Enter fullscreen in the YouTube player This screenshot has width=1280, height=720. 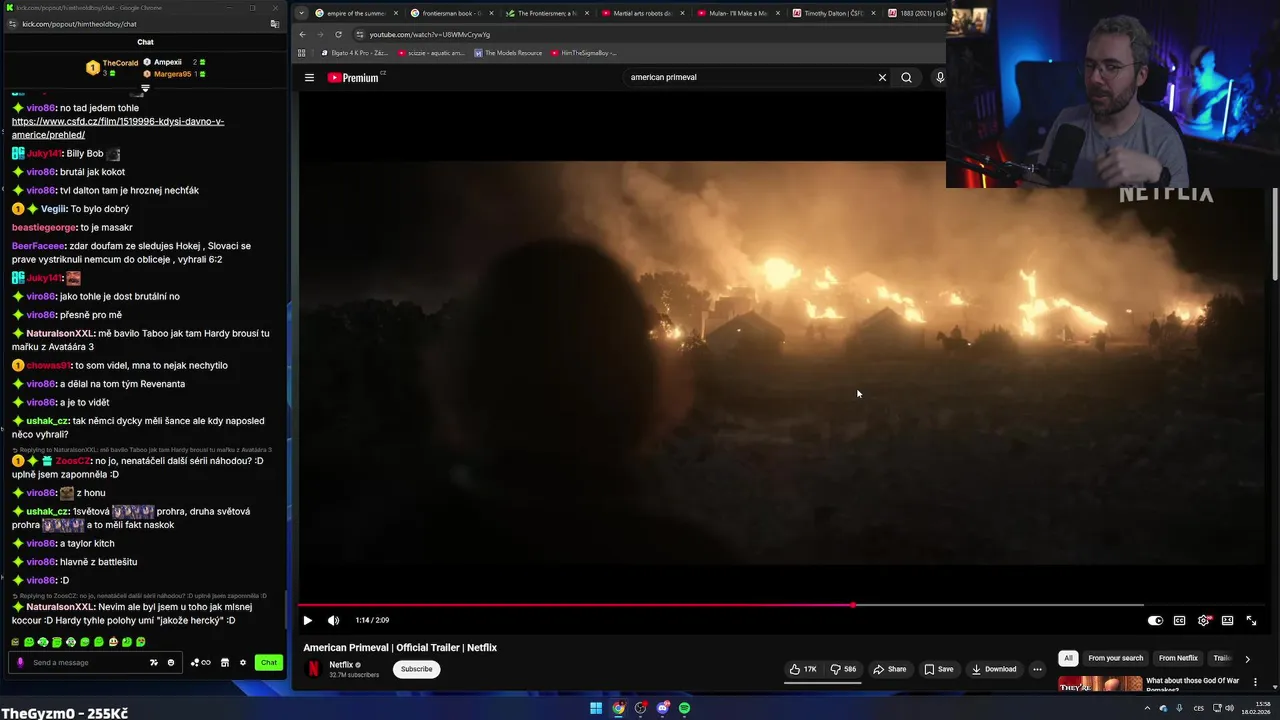pos(1251,620)
